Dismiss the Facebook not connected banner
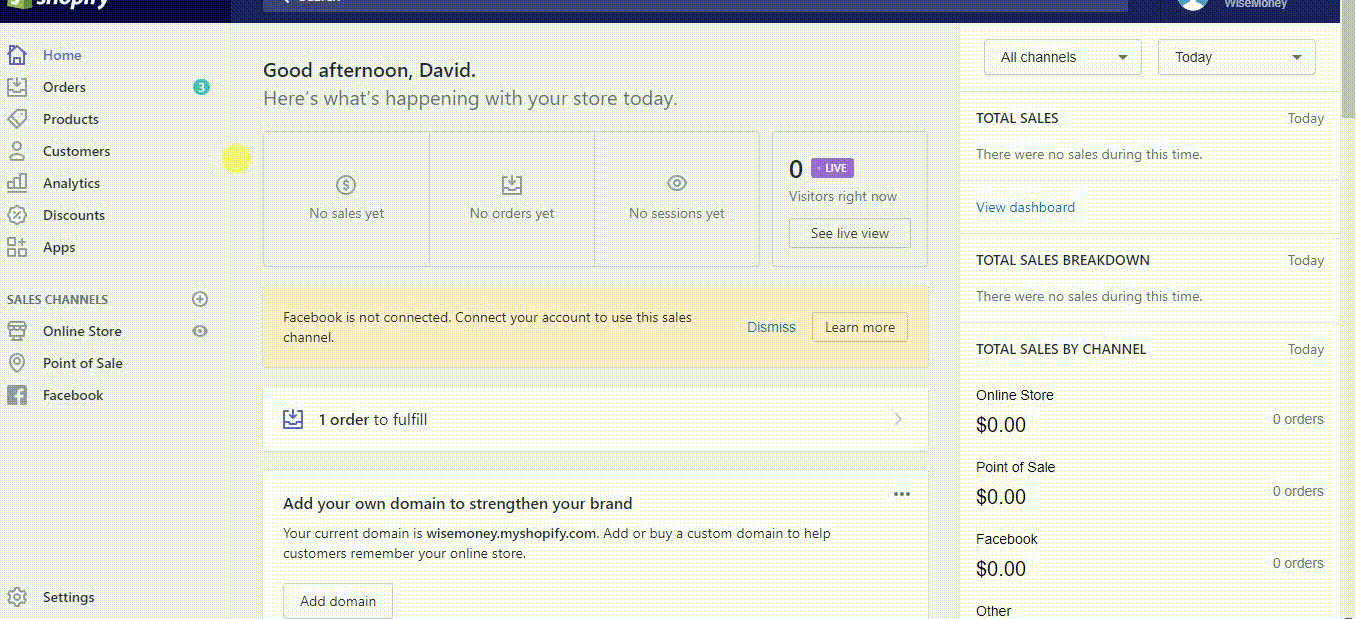 [x=771, y=327]
